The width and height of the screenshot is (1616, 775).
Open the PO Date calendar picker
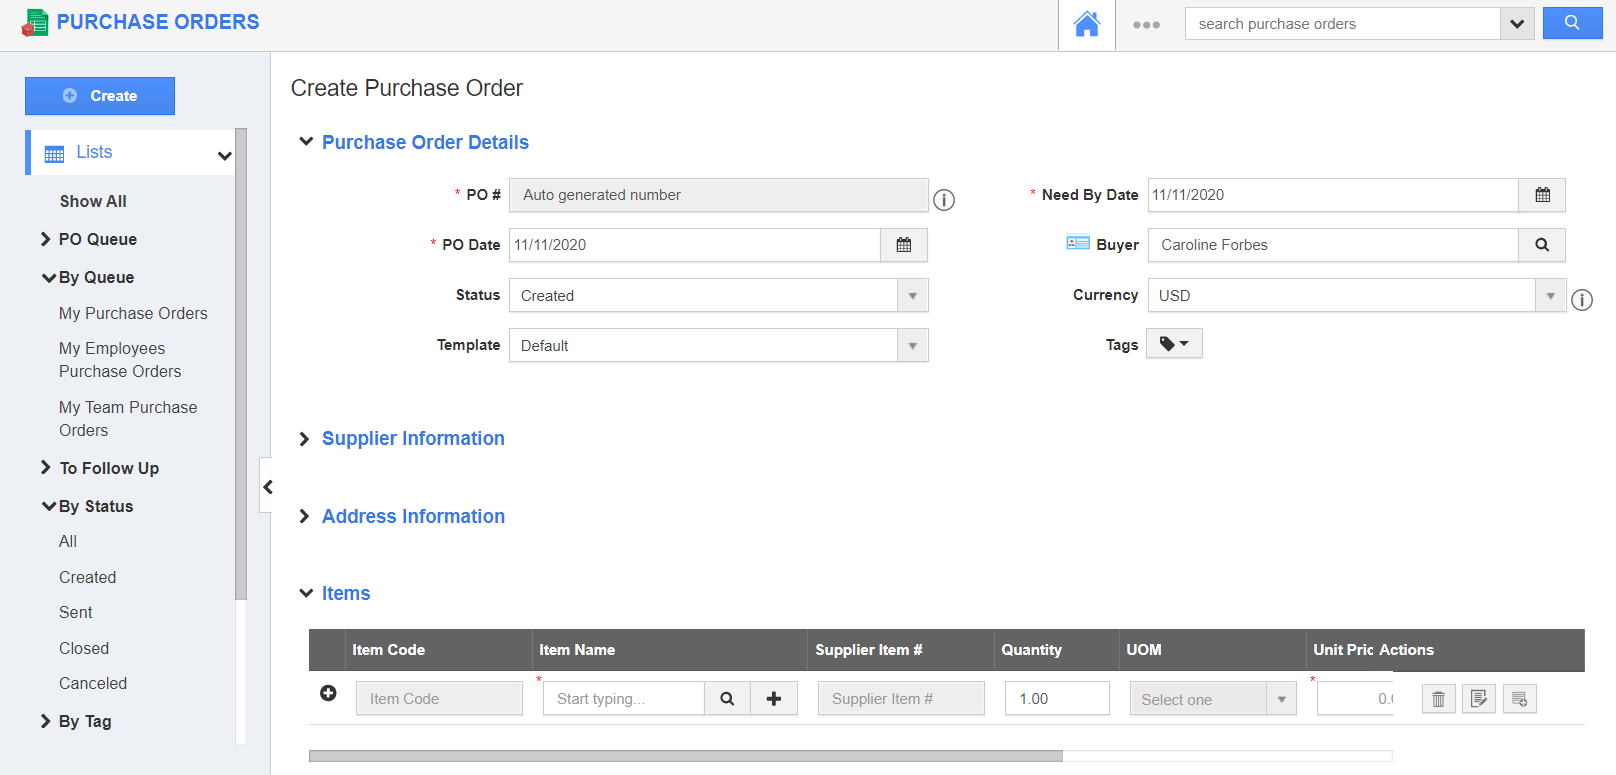903,245
